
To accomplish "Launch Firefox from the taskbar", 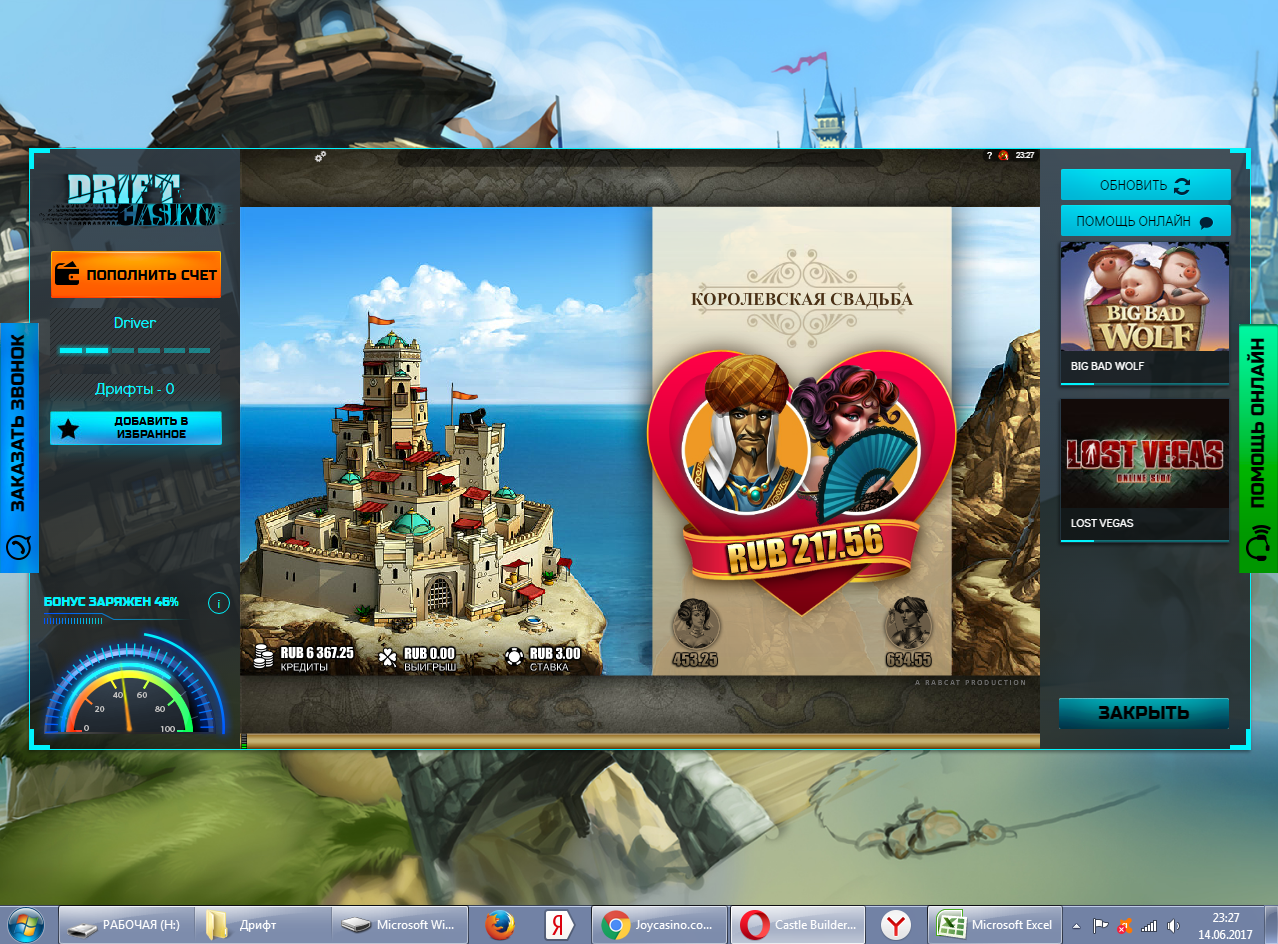I will (500, 925).
